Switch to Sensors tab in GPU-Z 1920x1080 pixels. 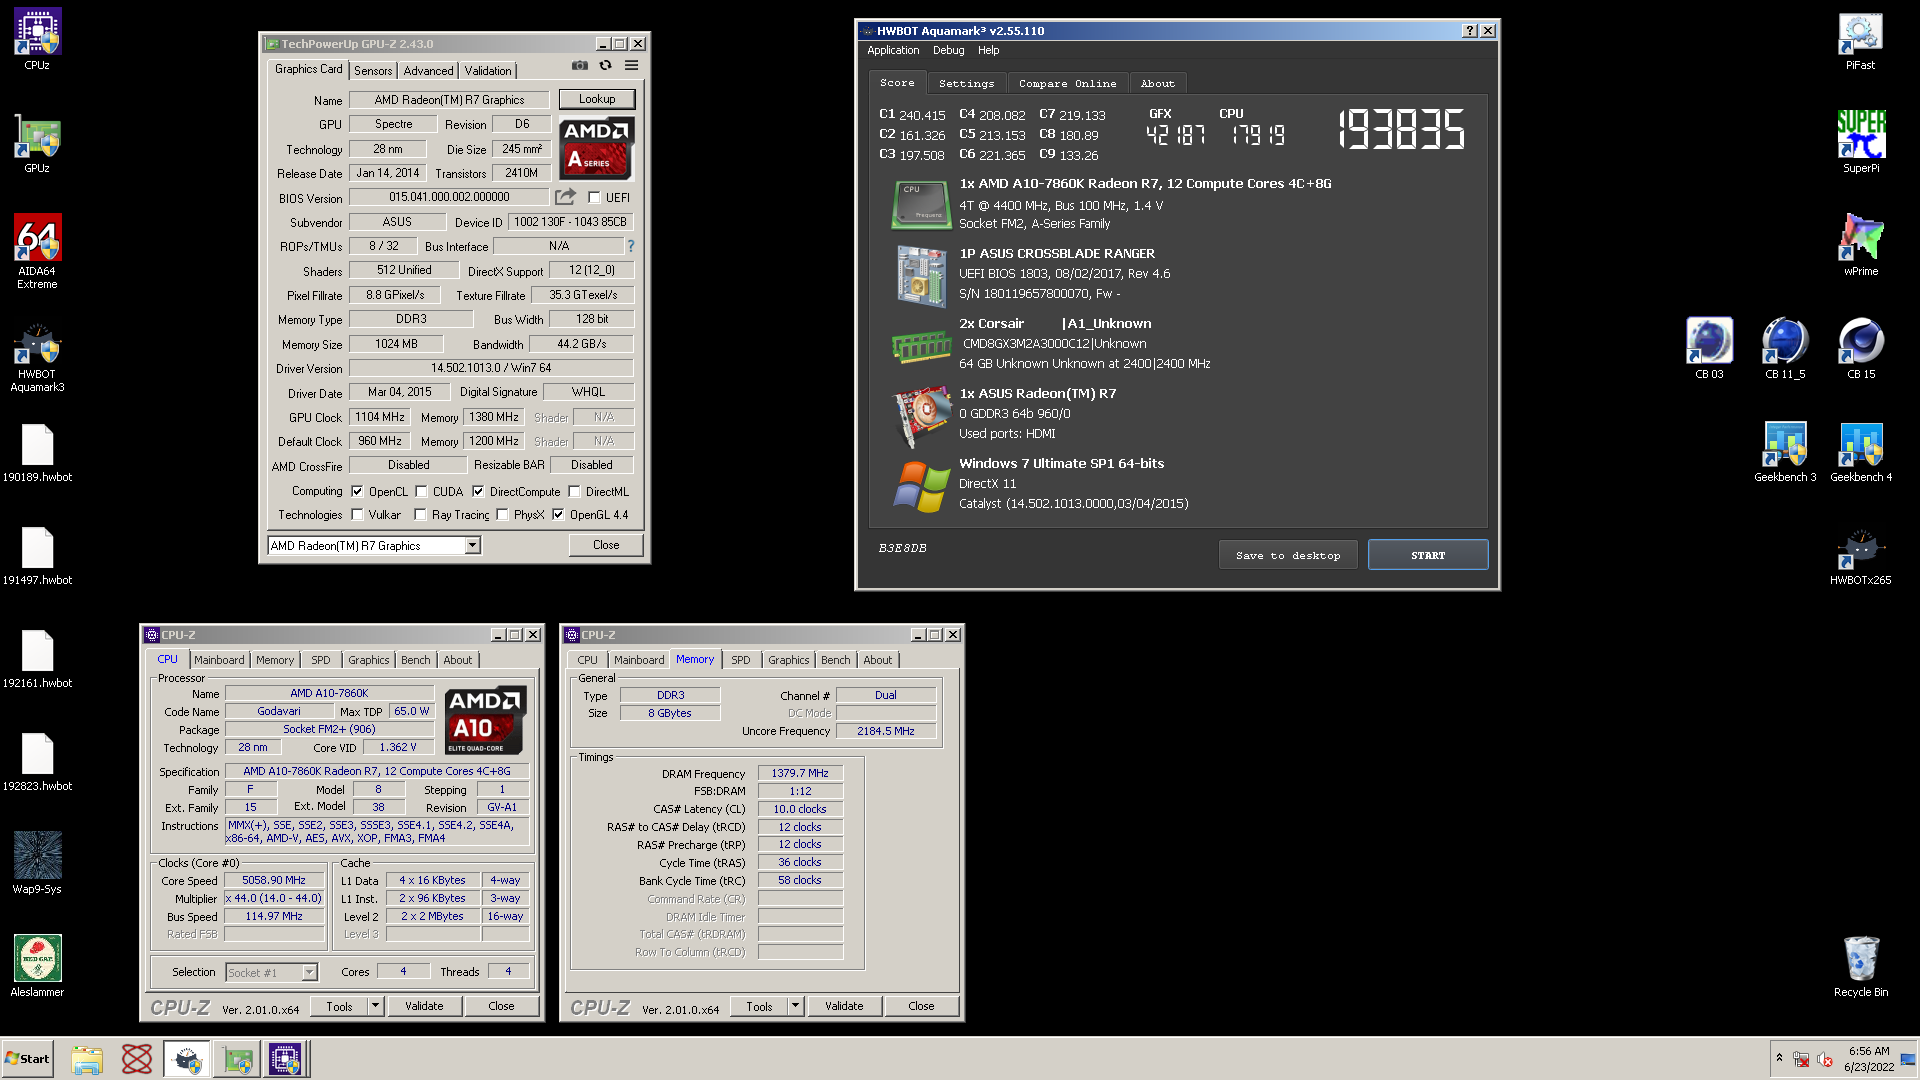pos(373,71)
